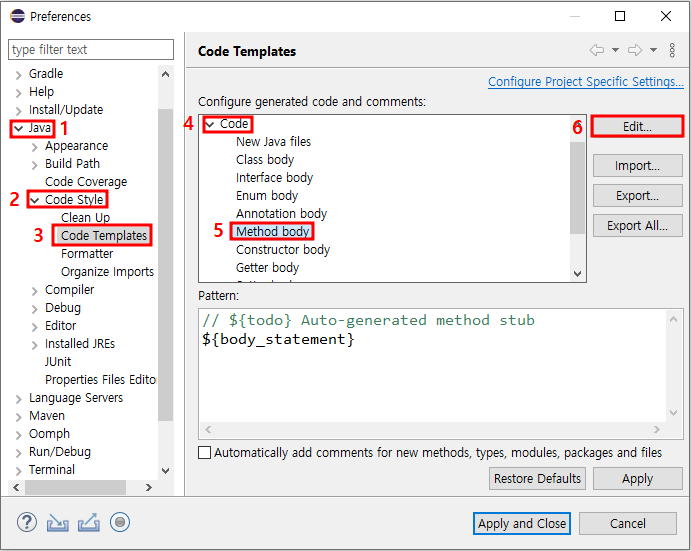Select Clean Up preference page
The image size is (691, 551).
pos(85,217)
